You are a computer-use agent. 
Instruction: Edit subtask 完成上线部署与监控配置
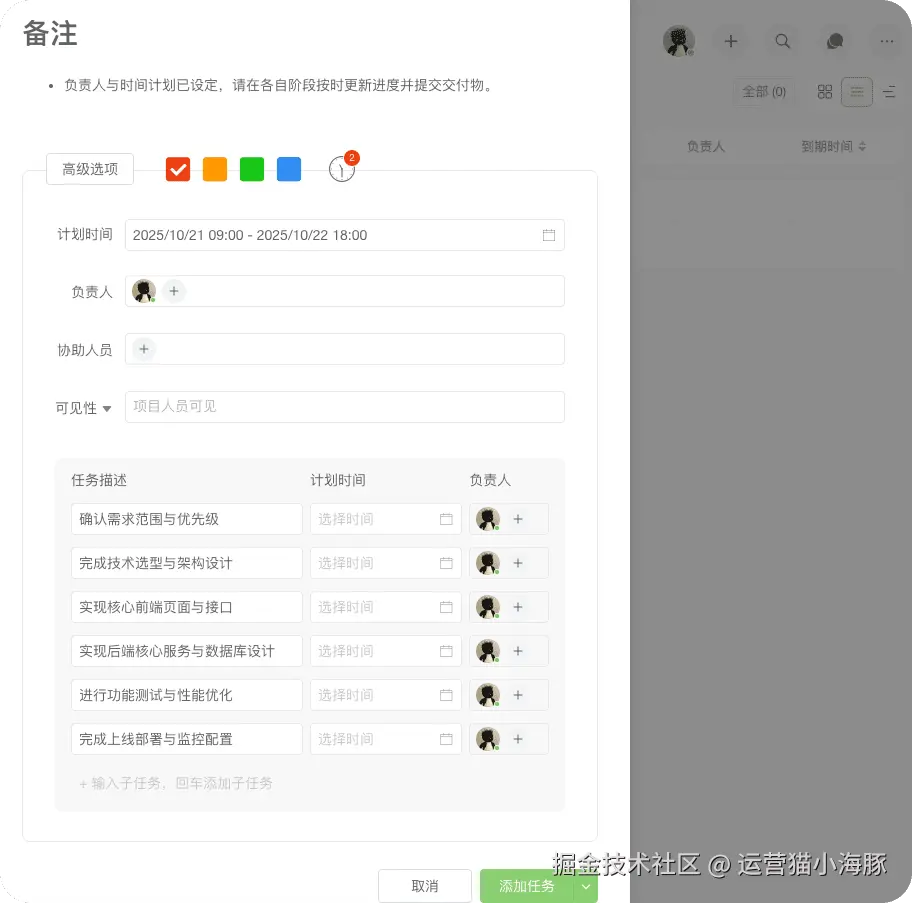(187, 739)
